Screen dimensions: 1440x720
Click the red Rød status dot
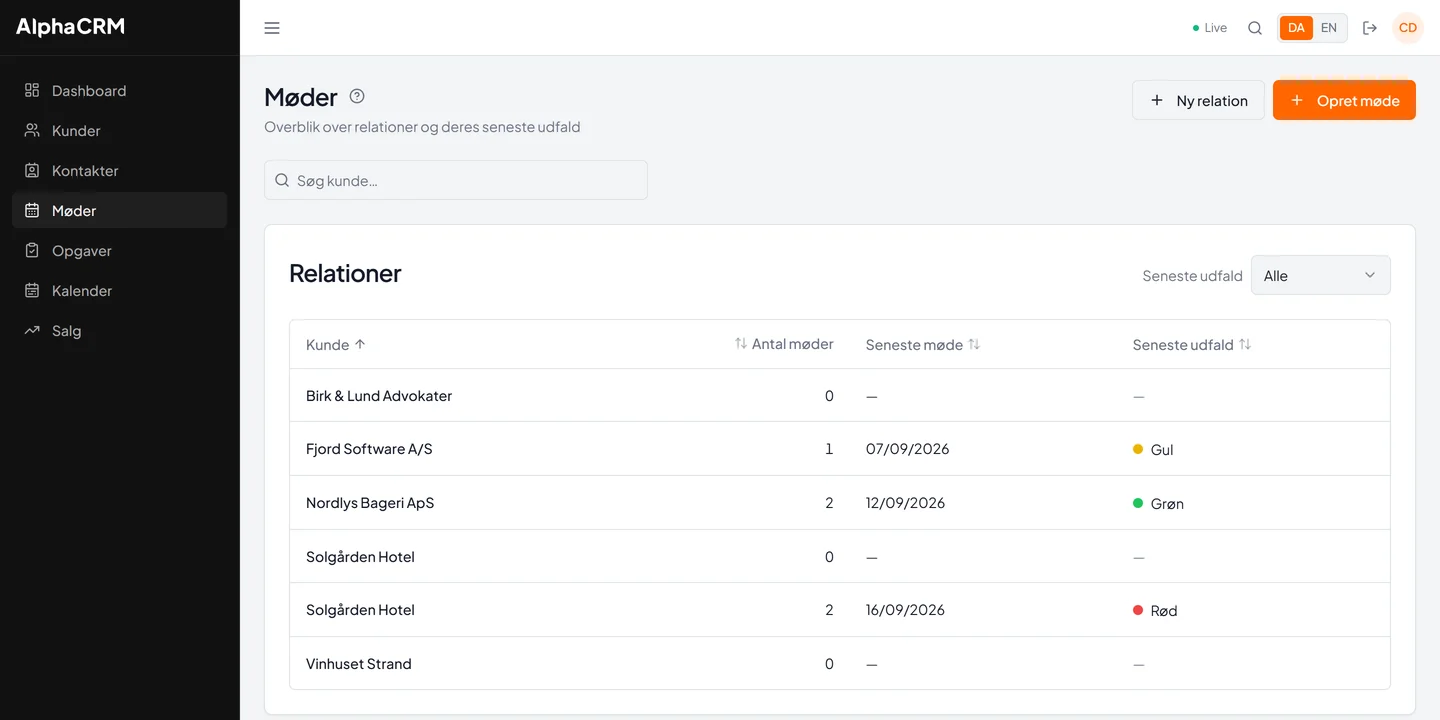pyautogui.click(x=1138, y=610)
